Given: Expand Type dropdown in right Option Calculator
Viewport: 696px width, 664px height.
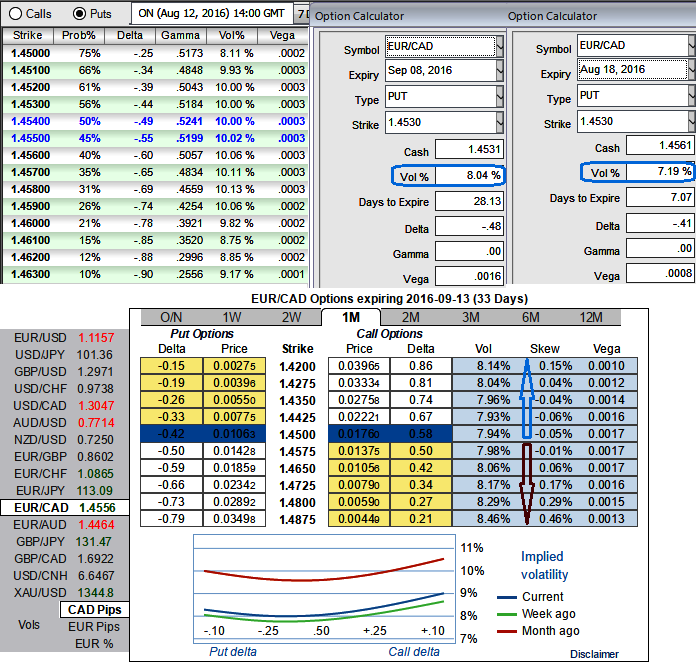Looking at the screenshot, I should point(691,98).
